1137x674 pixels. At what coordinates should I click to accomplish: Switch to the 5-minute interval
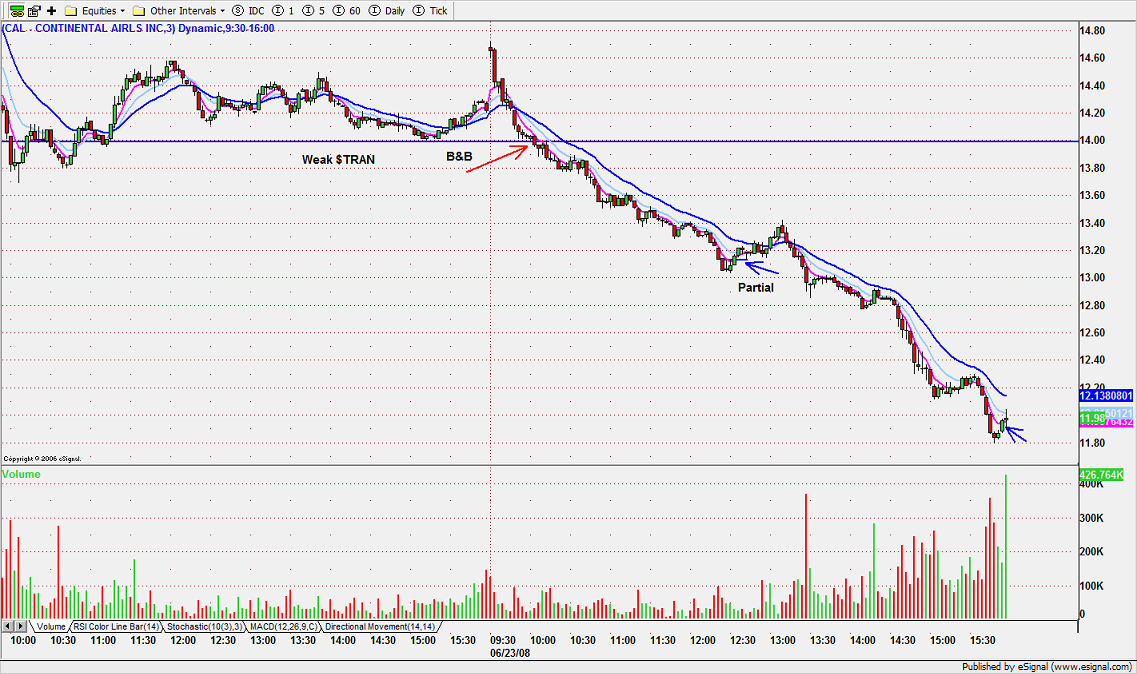tap(313, 11)
